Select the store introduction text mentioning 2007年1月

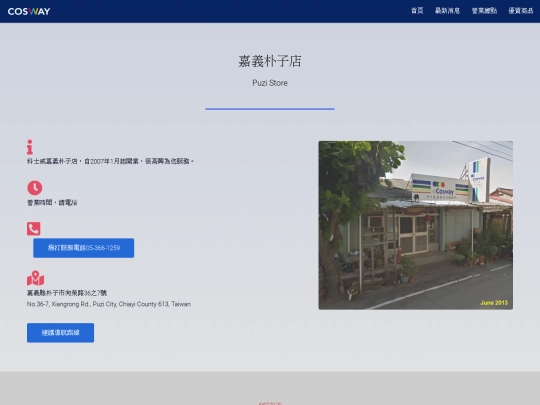110,161
